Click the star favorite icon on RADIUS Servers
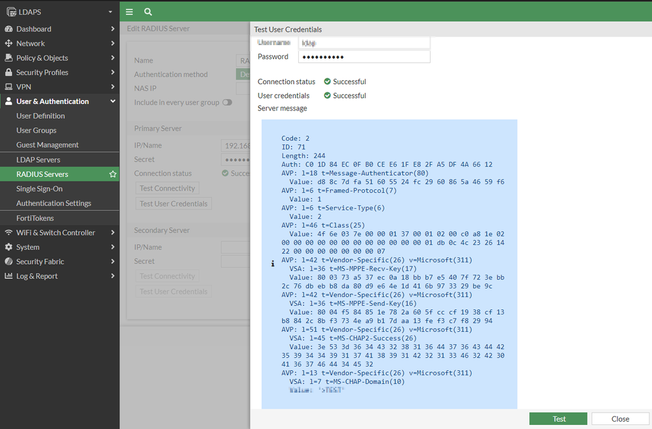This screenshot has height=429, width=652. click(x=113, y=174)
